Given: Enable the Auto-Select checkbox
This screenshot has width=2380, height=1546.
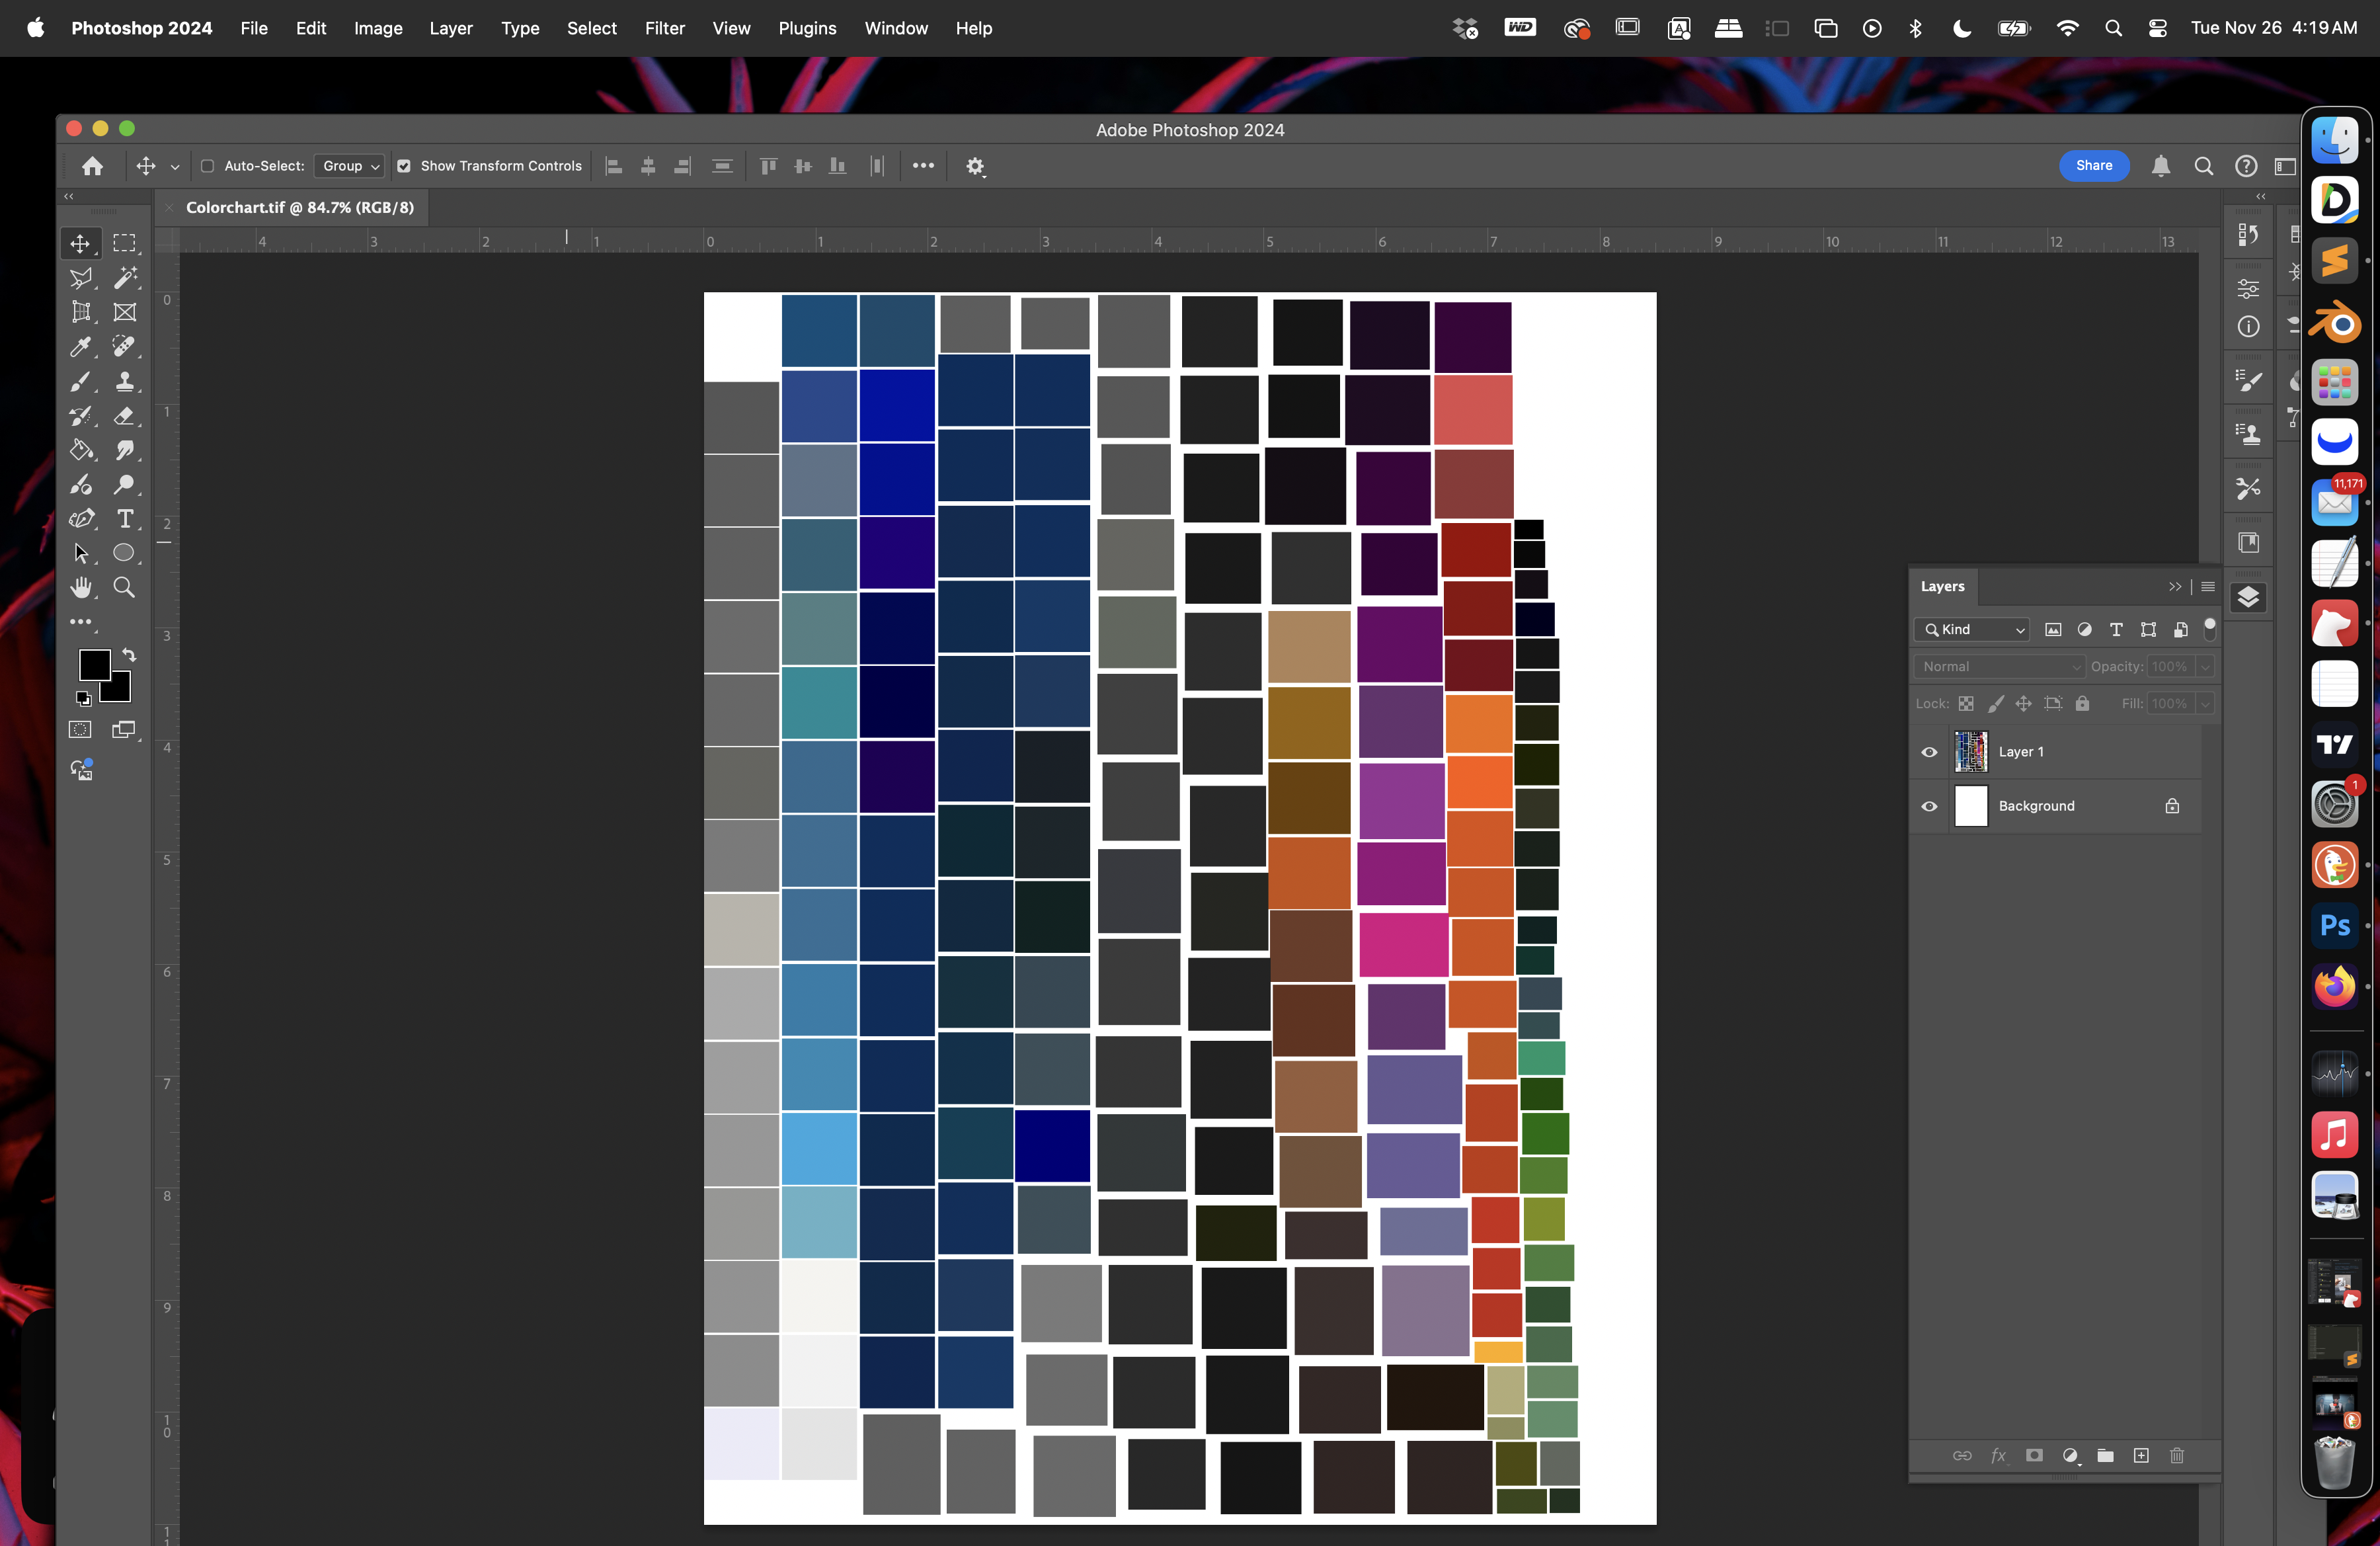Looking at the screenshot, I should pyautogui.click(x=207, y=166).
